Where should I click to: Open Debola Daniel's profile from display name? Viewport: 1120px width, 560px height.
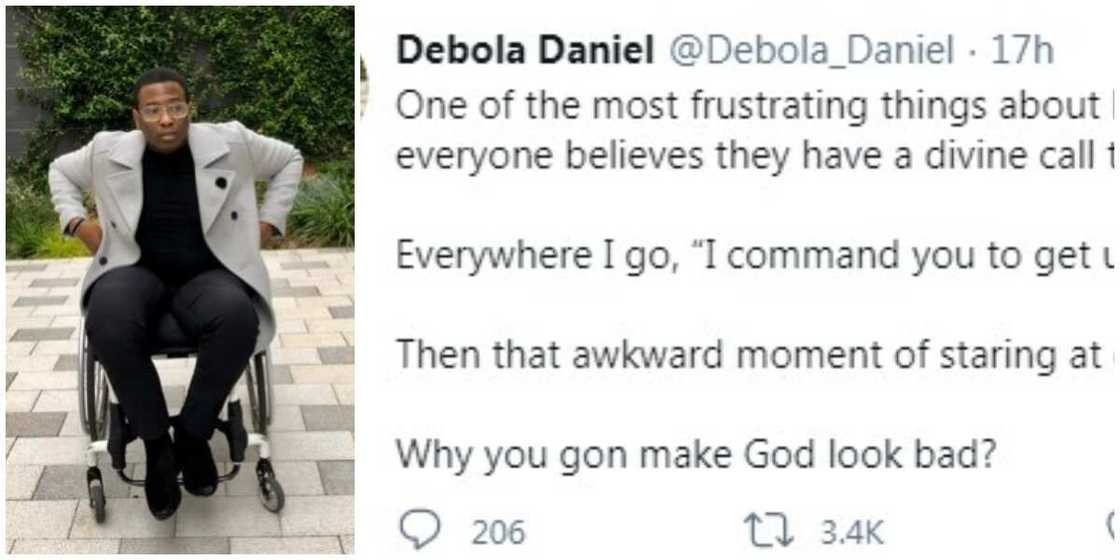click(x=525, y=51)
